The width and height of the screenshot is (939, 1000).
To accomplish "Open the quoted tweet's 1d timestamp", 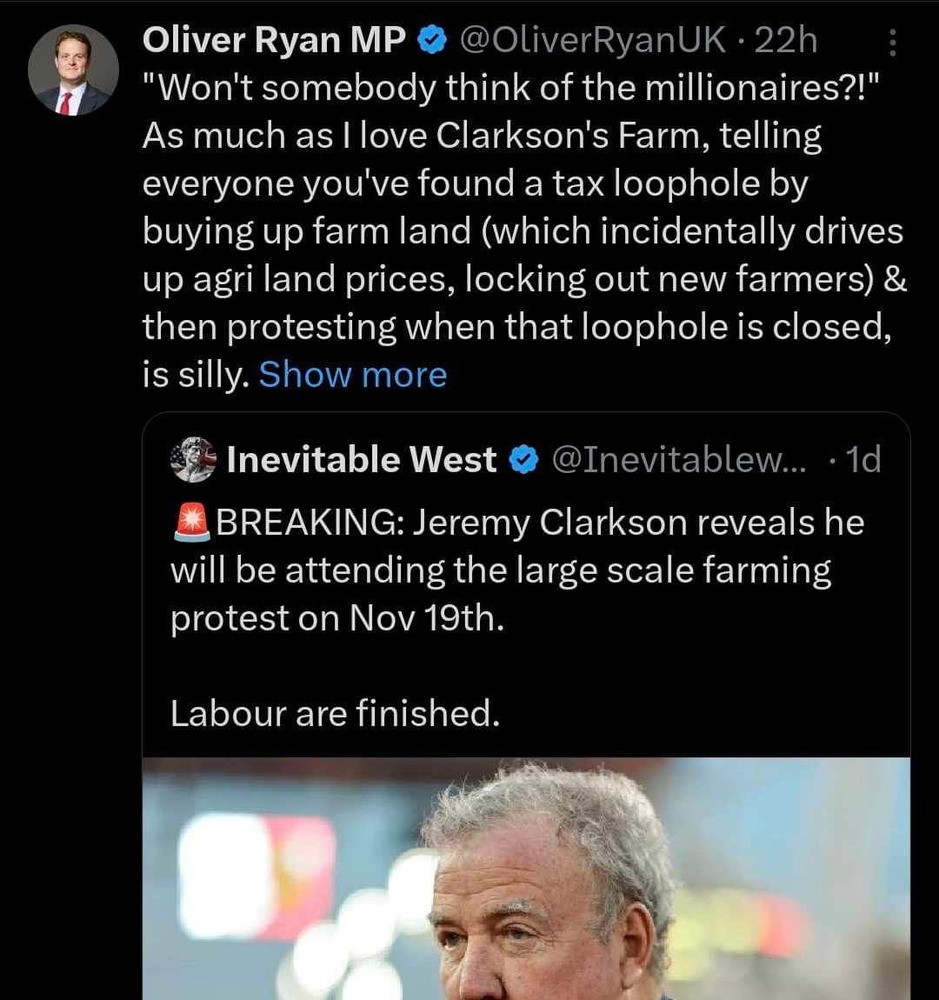I will 862,460.
